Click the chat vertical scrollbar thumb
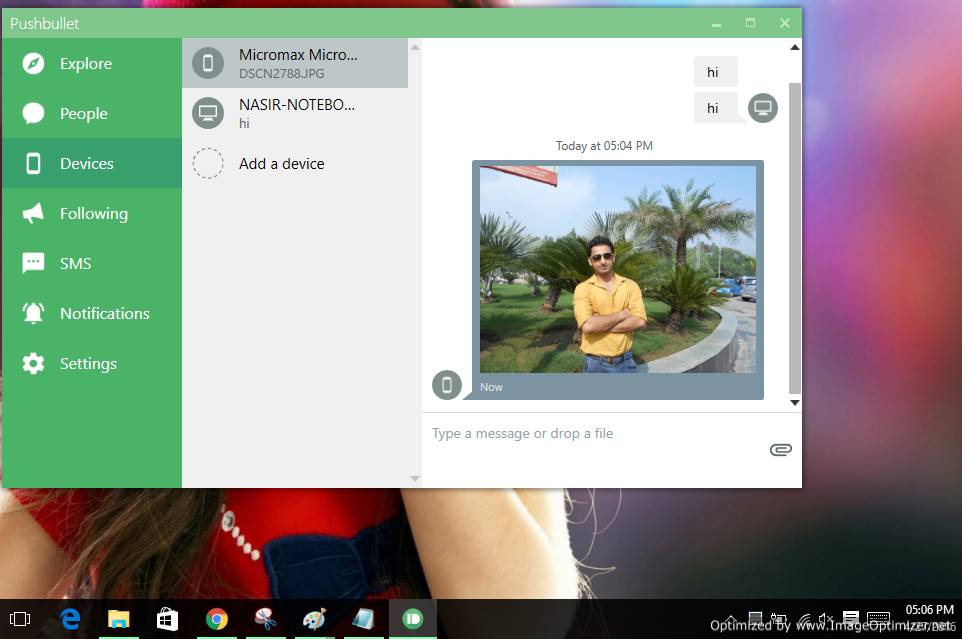Screen dimensions: 962x639 pos(795,238)
